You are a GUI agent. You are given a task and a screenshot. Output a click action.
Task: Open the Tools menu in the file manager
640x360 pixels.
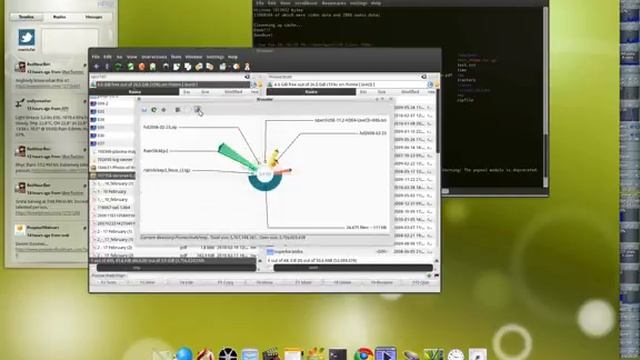tap(176, 57)
